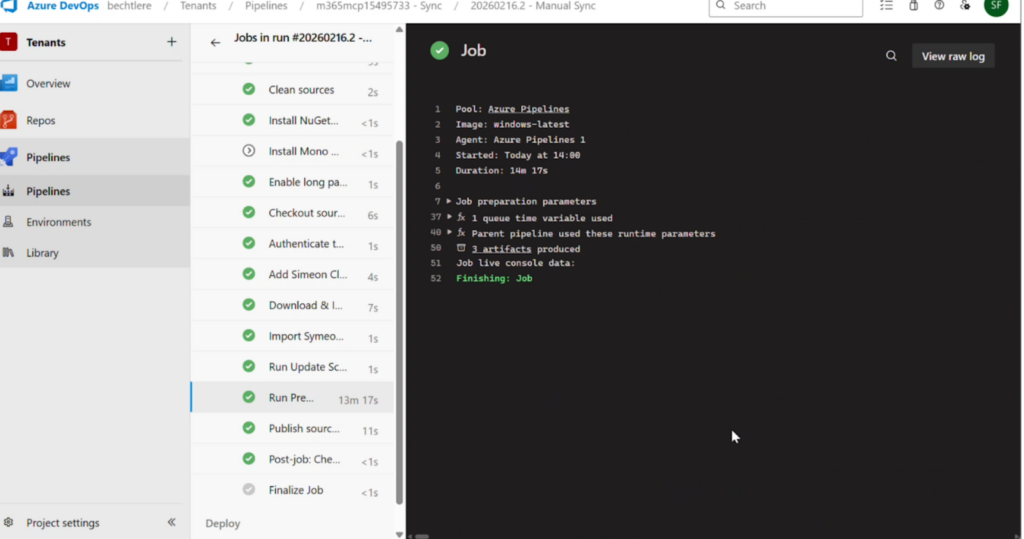1024x539 pixels.
Task: Expand Job preparation parameters section
Action: [449, 201]
